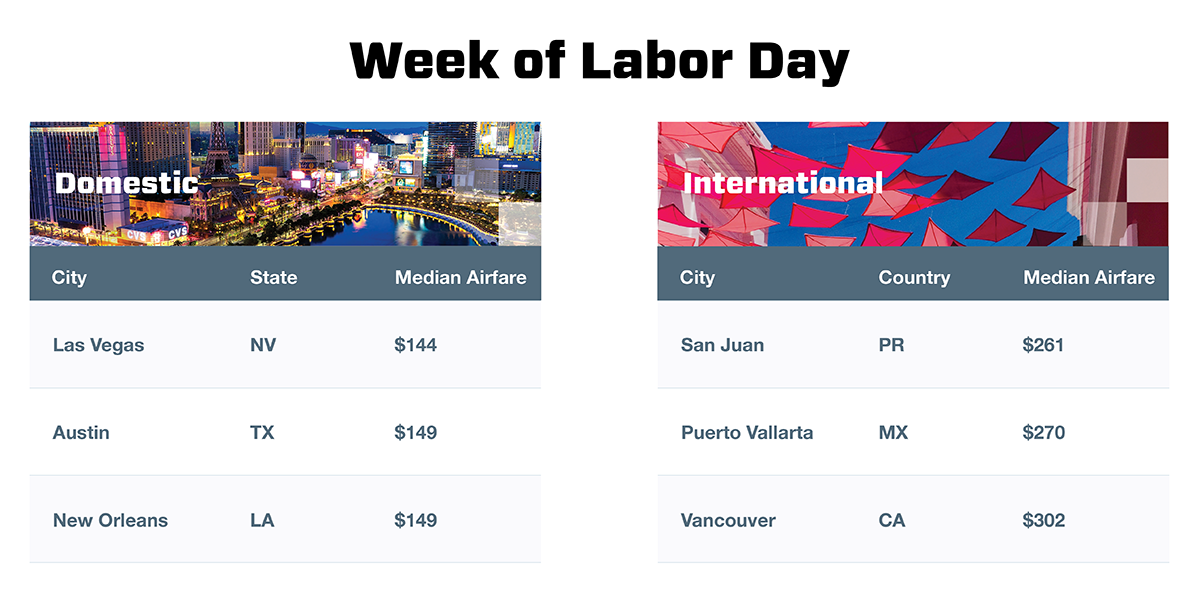Click the $261 airfare for San Juan

1043,345
